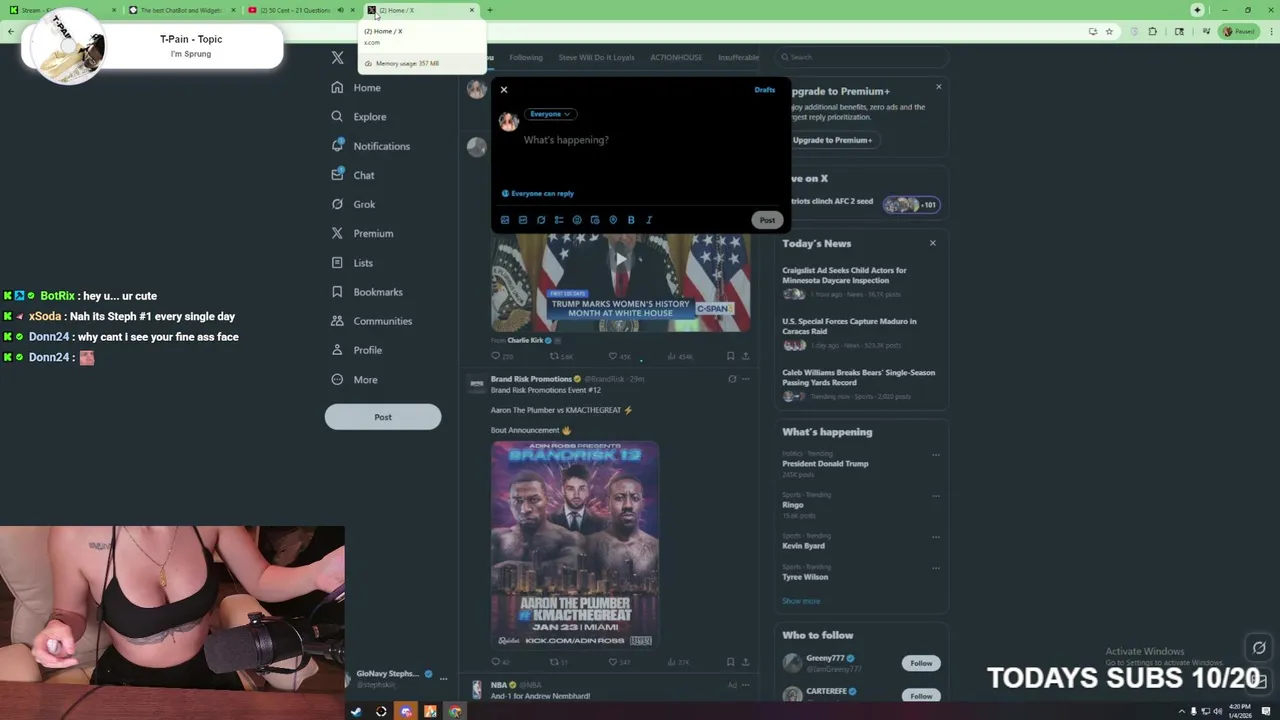Viewport: 1280px width, 720px height.
Task: Open the Everyone audience dropdown
Action: pos(550,114)
